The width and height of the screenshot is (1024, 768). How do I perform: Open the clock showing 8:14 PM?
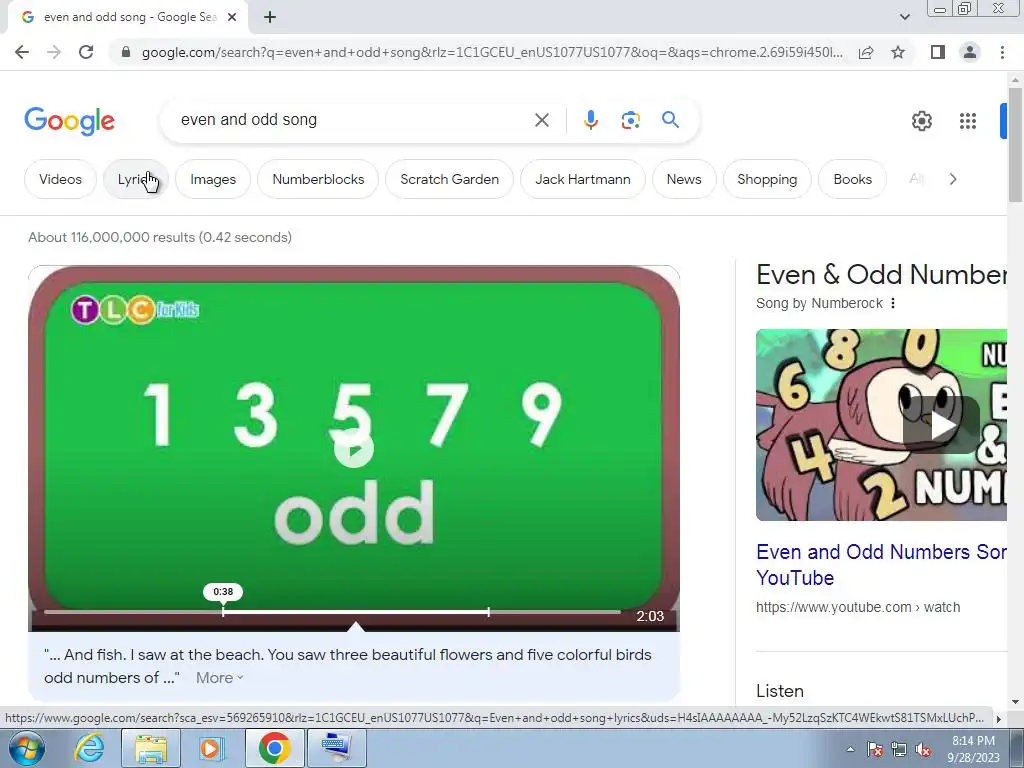coord(973,749)
